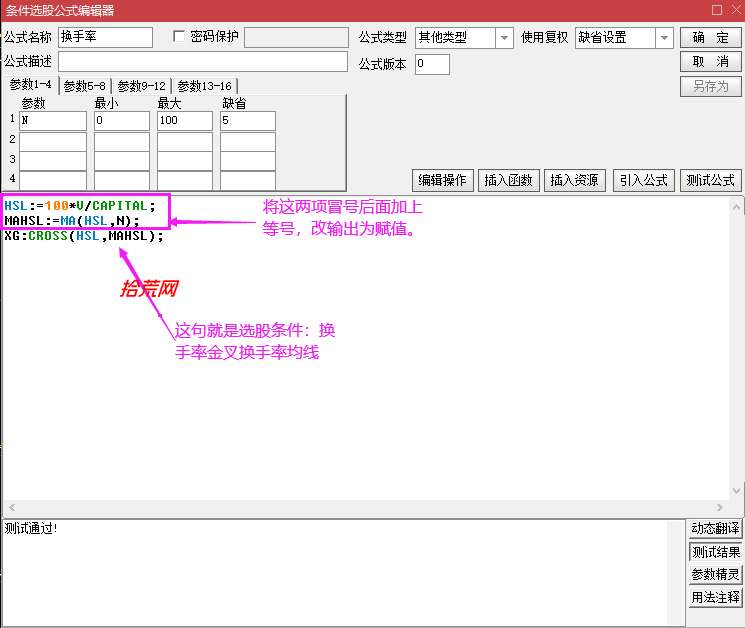Click the 插入函数 button
This screenshot has height=628, width=745.
click(x=508, y=181)
